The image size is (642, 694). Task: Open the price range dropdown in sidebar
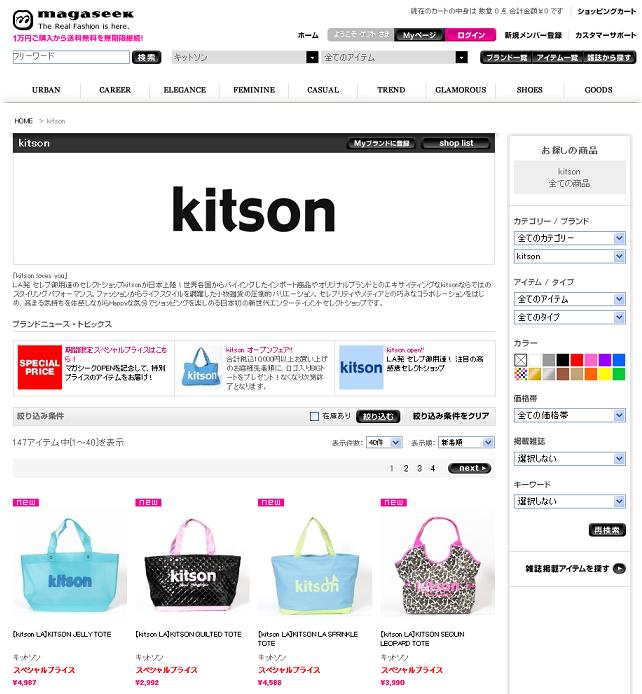click(x=569, y=415)
